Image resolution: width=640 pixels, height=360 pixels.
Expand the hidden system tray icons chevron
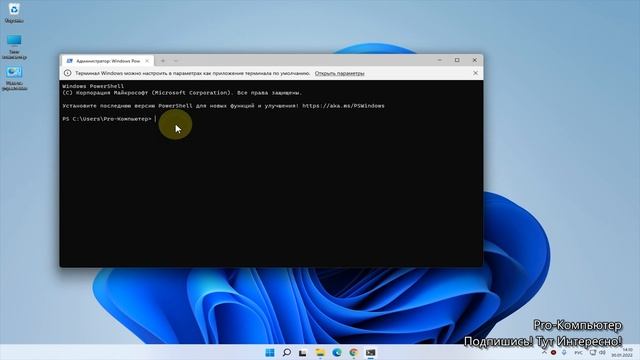pyautogui.click(x=544, y=352)
